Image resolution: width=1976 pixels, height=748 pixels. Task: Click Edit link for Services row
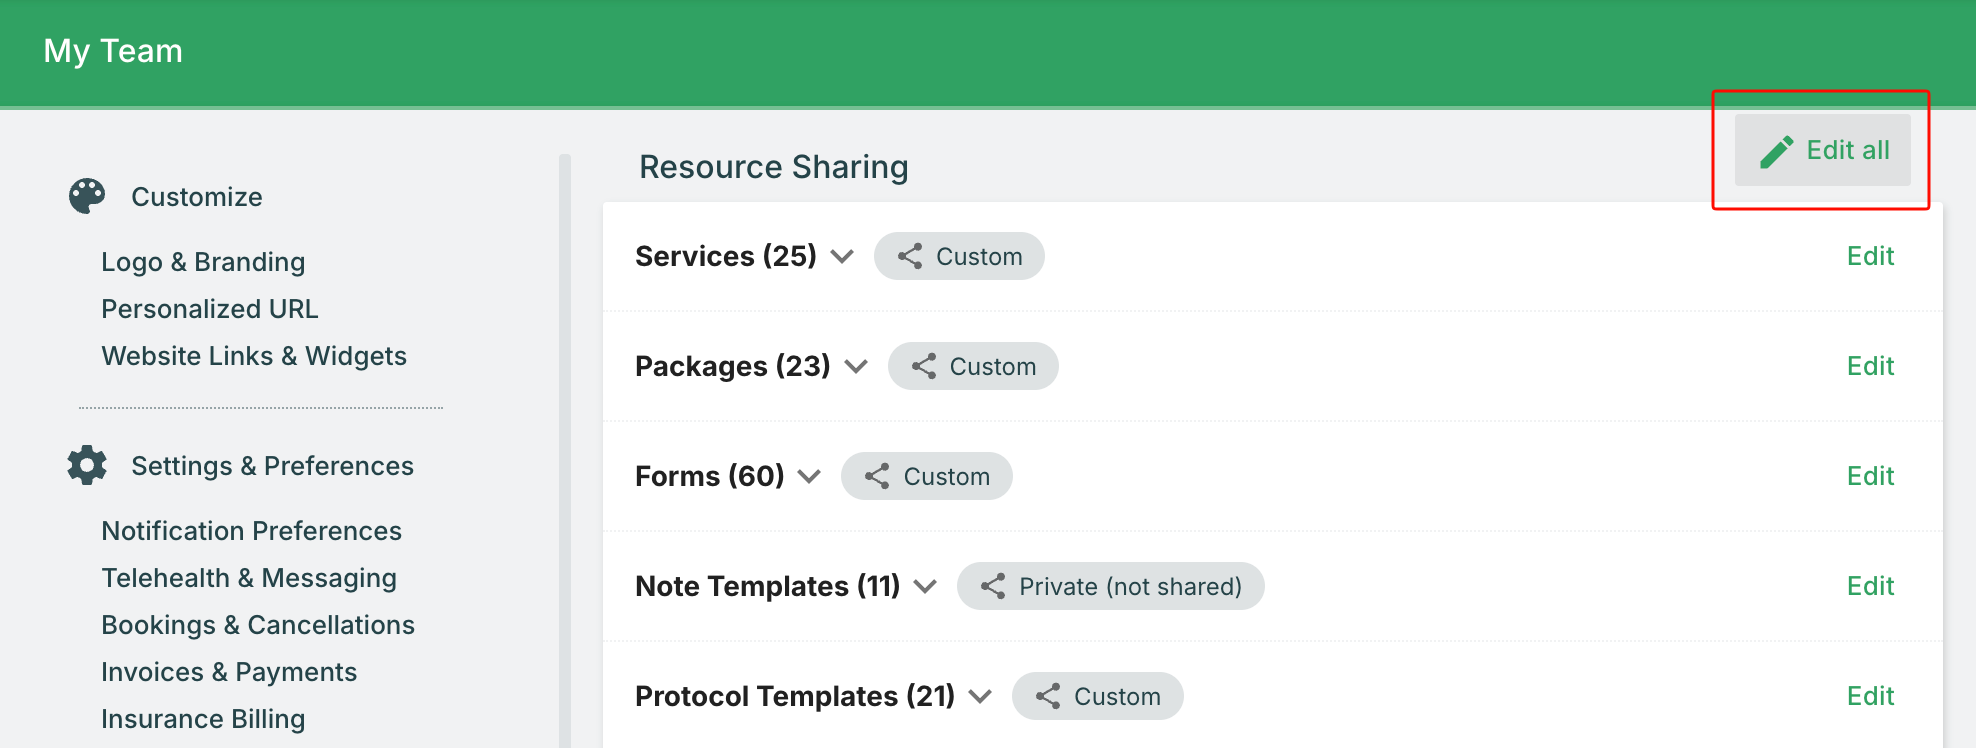[1870, 256]
